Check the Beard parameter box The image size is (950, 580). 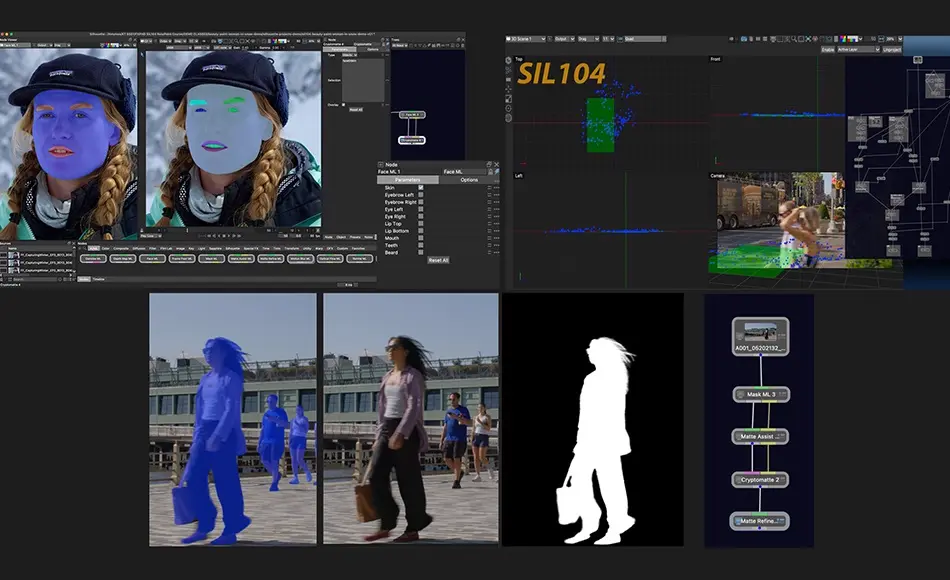pos(420,252)
